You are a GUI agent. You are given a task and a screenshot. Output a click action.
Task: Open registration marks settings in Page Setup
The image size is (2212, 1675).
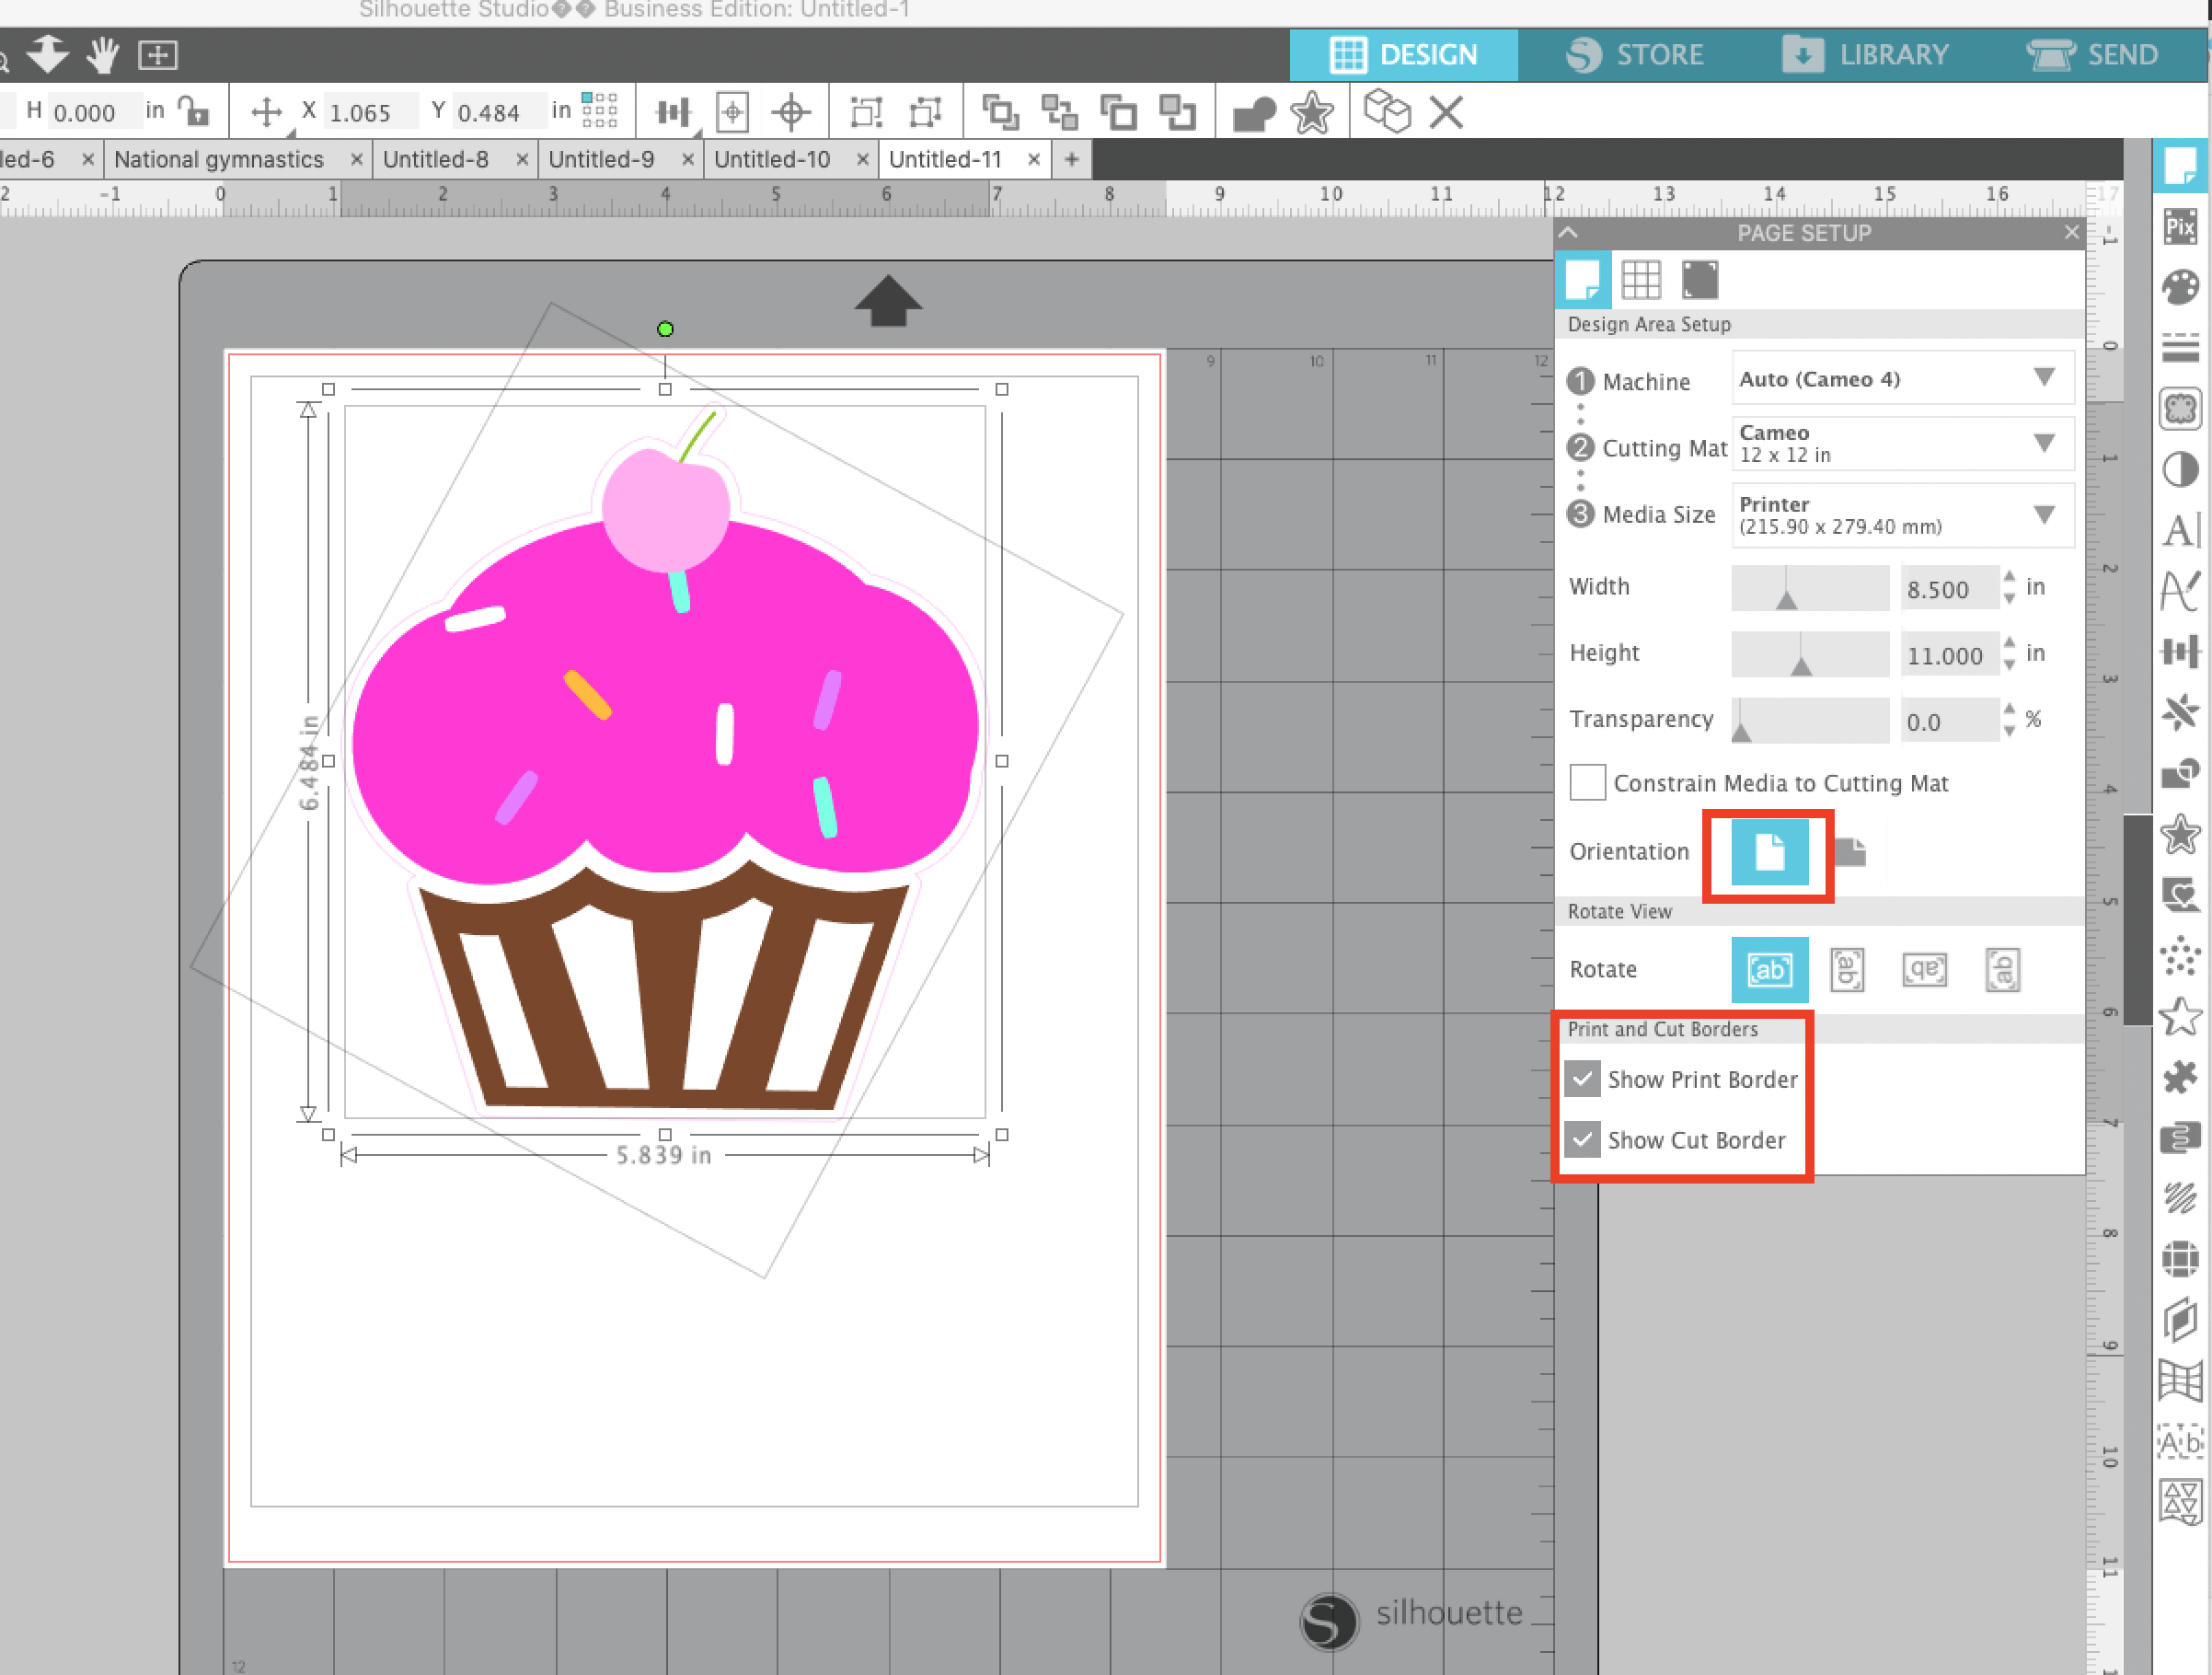pos(1700,280)
